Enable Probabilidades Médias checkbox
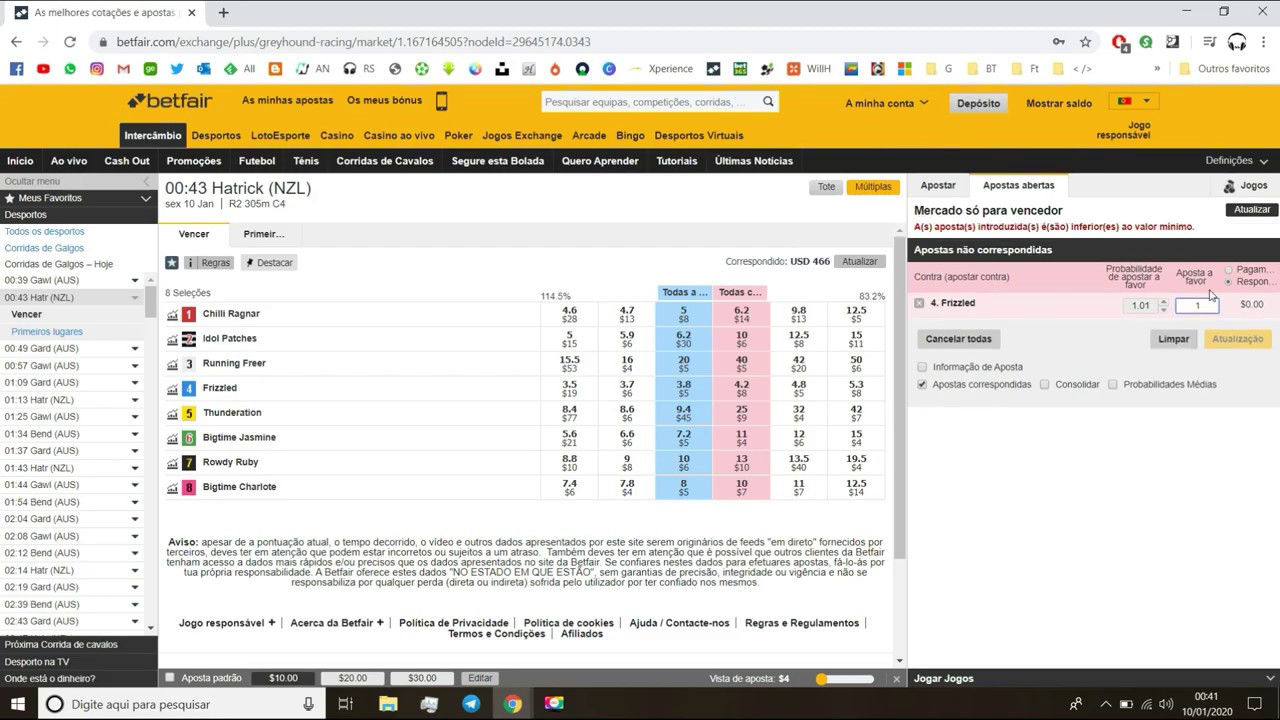 tap(1112, 384)
